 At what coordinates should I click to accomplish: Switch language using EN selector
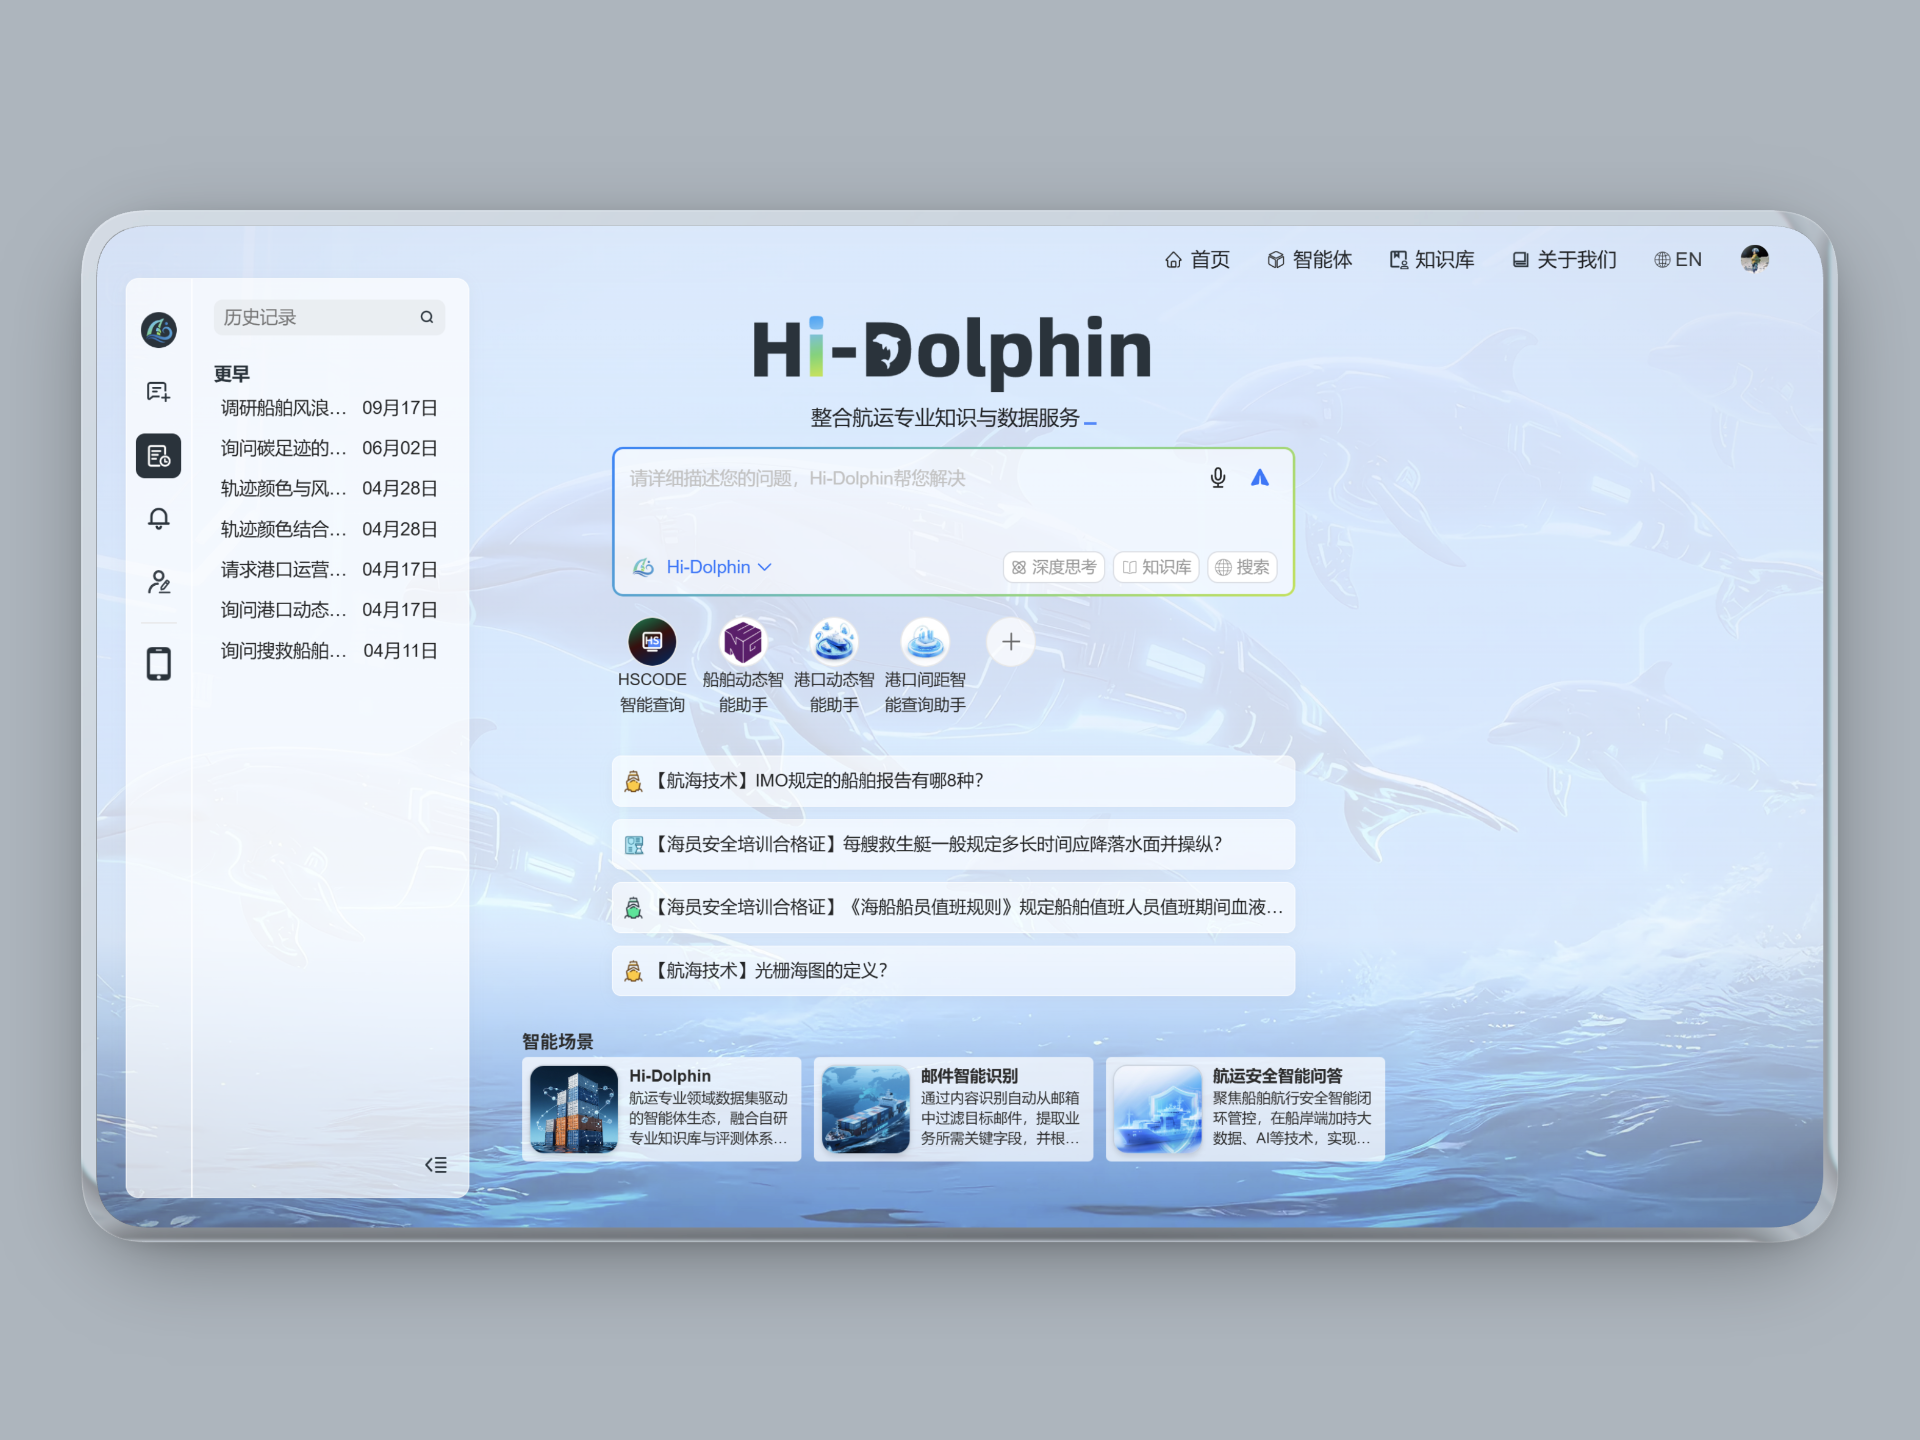tap(1677, 260)
